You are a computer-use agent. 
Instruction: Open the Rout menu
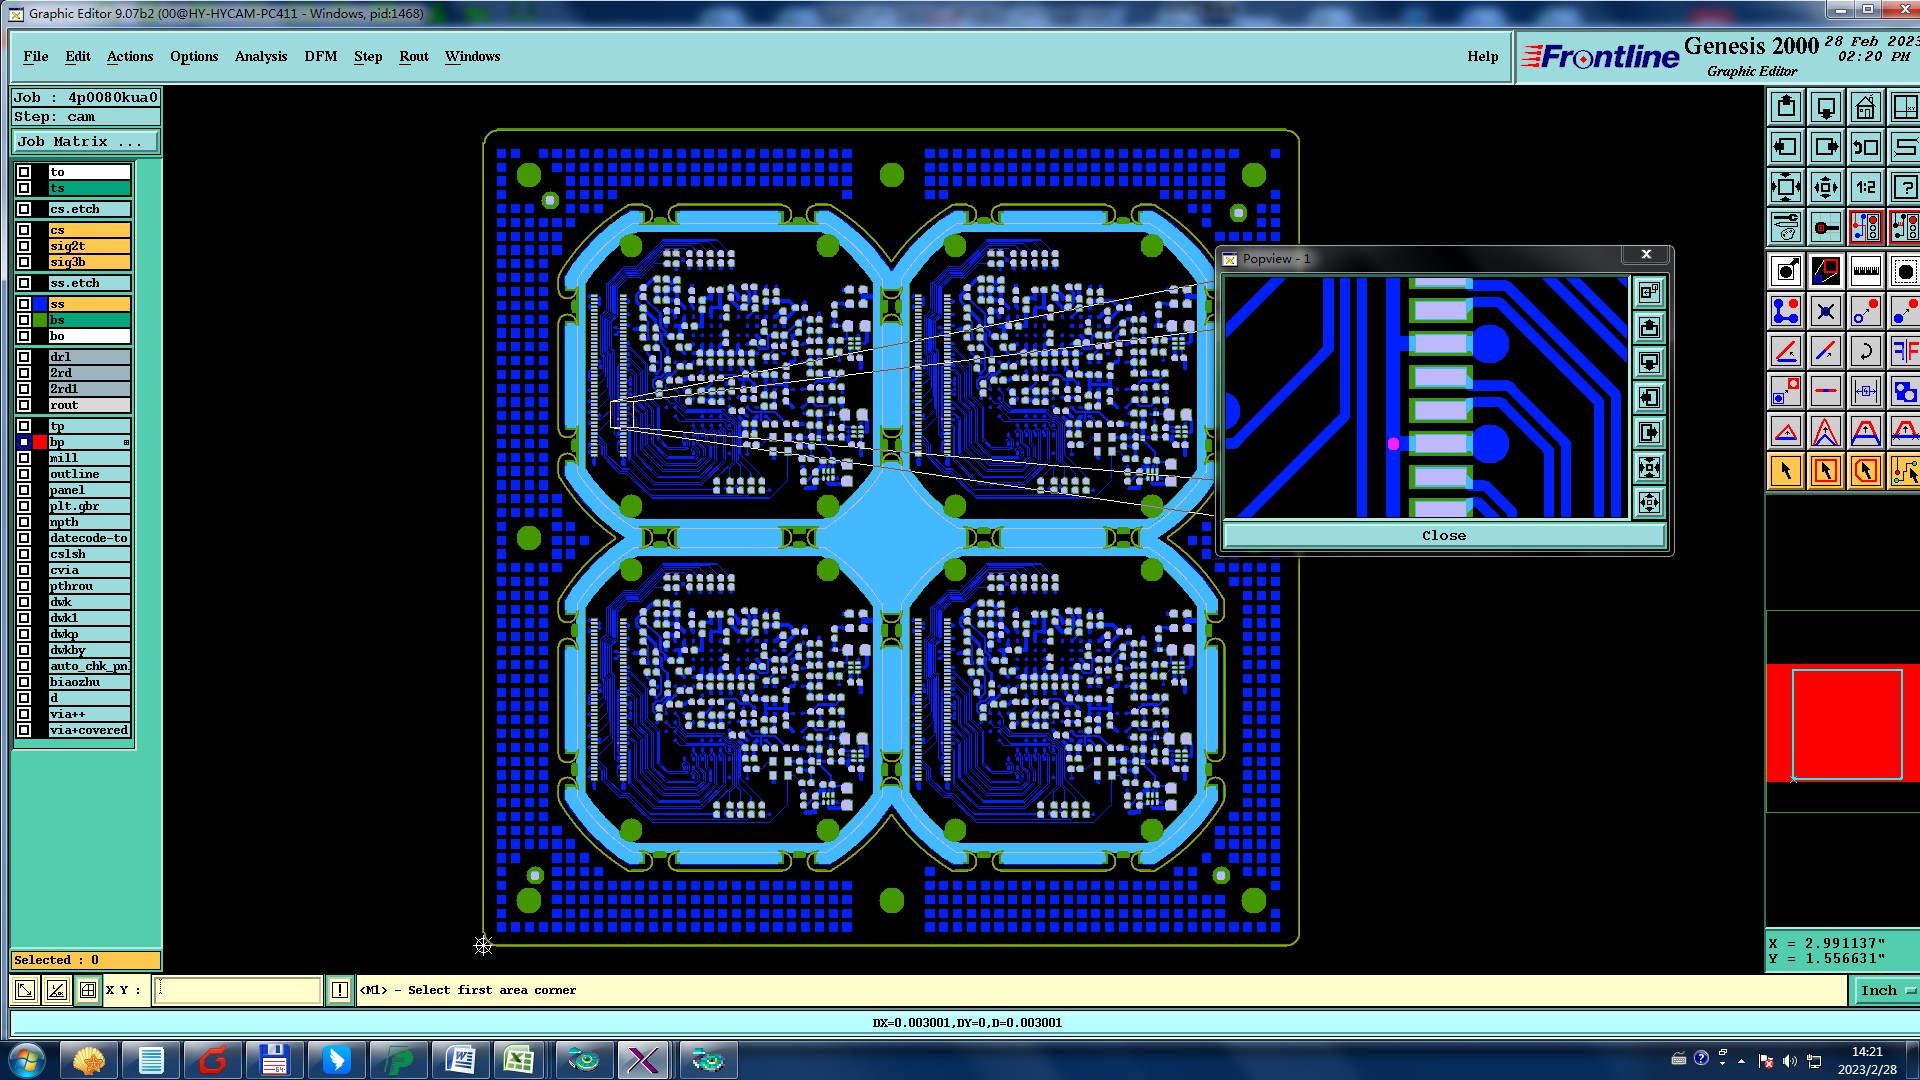(x=413, y=57)
